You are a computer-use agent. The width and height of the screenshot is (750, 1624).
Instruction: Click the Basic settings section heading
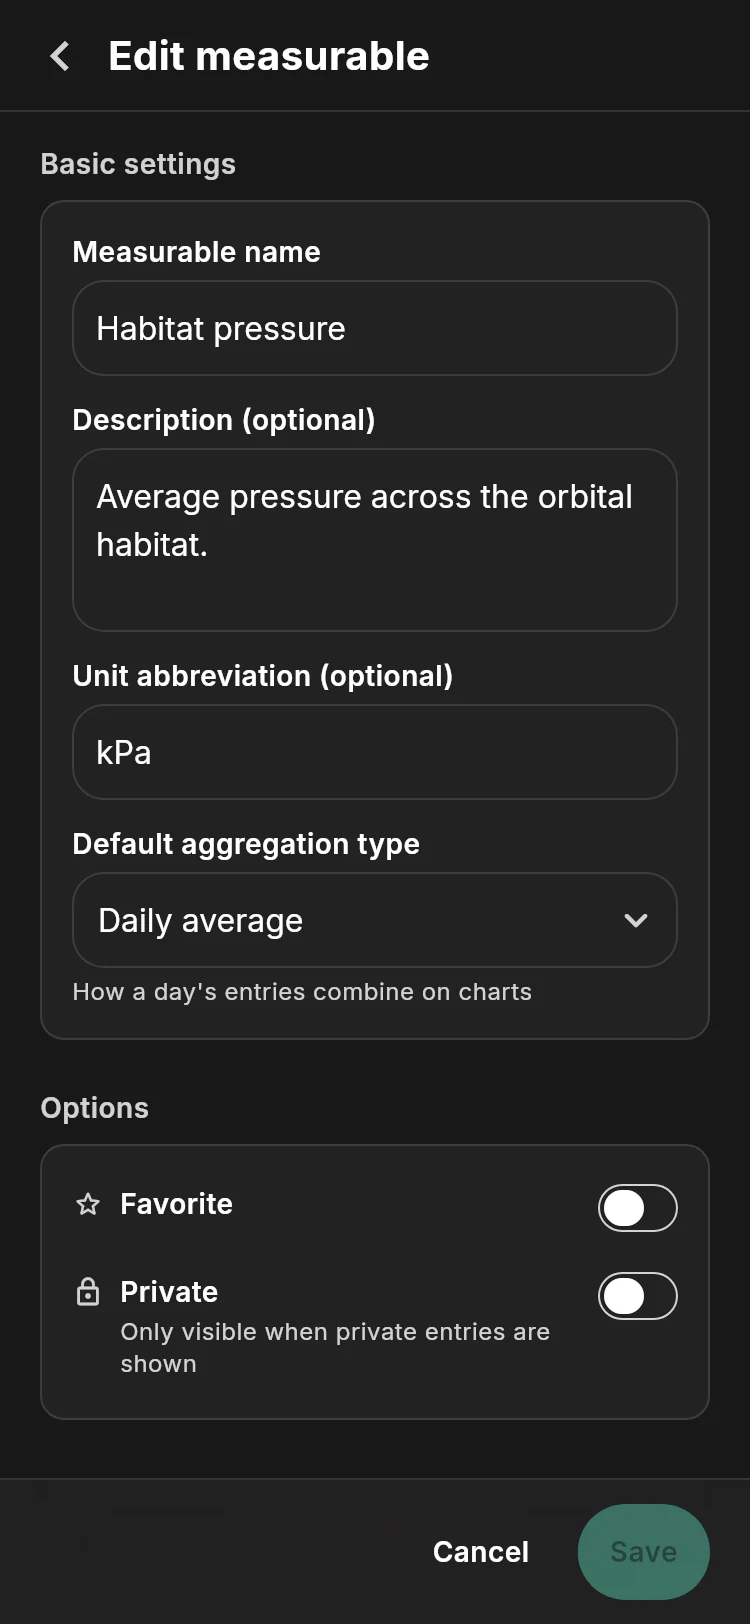138,164
